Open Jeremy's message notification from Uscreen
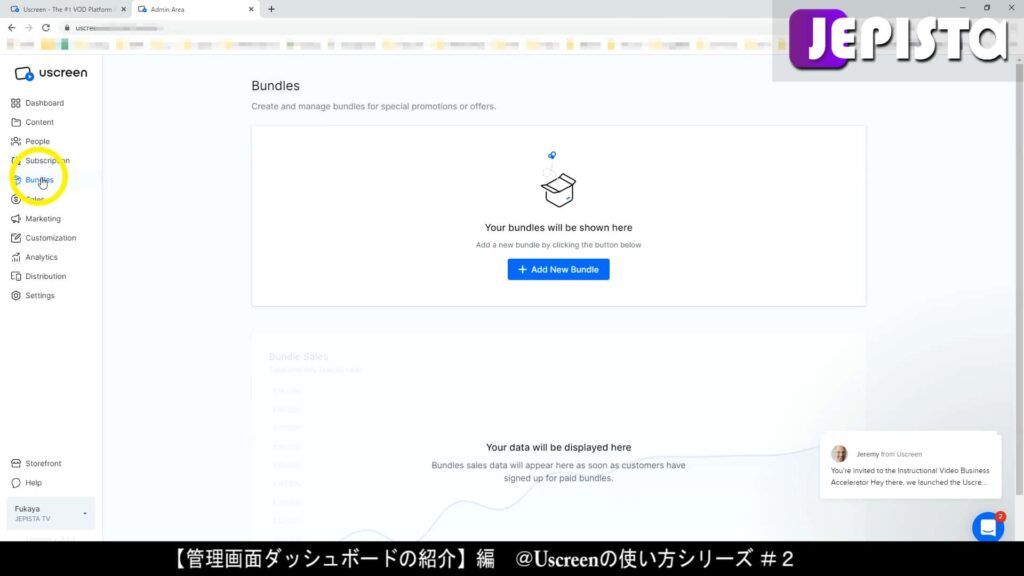Screen dimensions: 1024x576 tap(910, 466)
